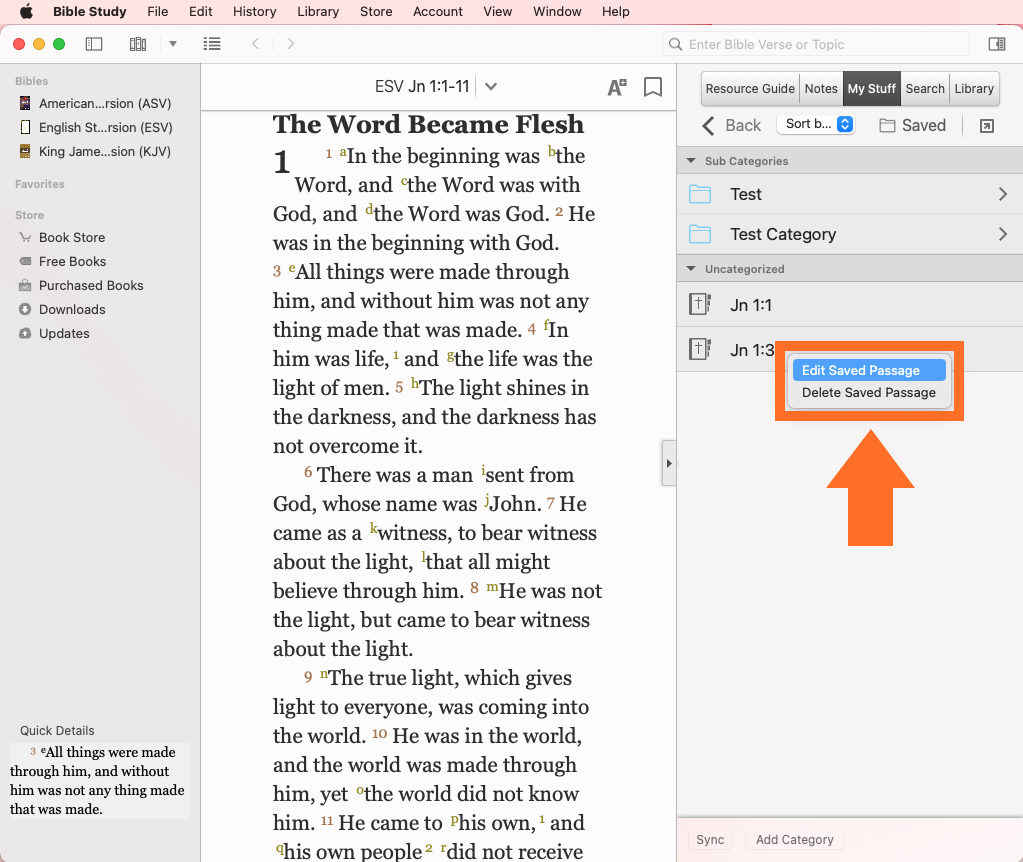Toggle the left sidebar panel icon

pos(94,44)
